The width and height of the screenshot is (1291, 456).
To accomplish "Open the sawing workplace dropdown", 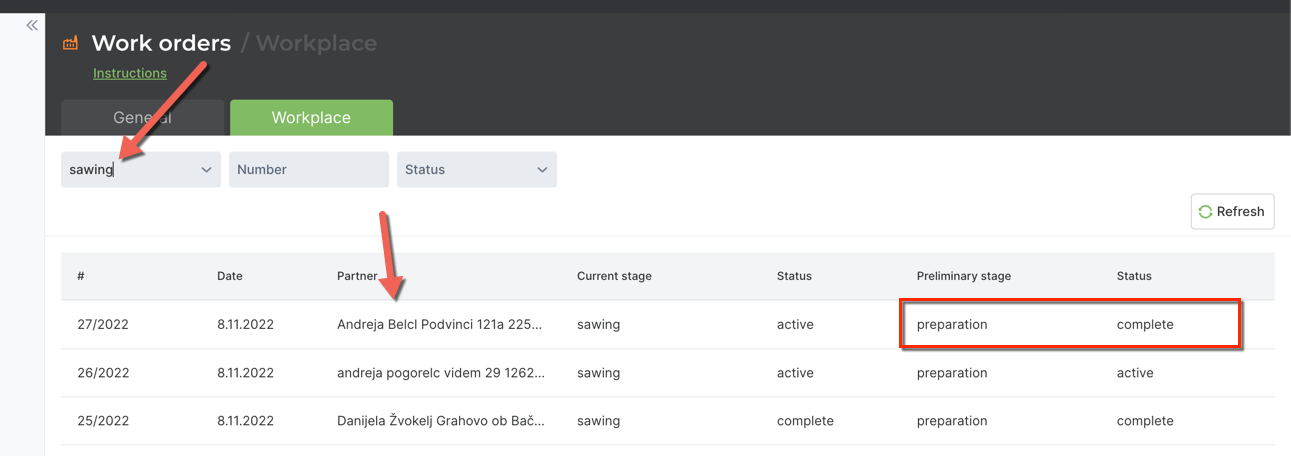I will [x=141, y=169].
